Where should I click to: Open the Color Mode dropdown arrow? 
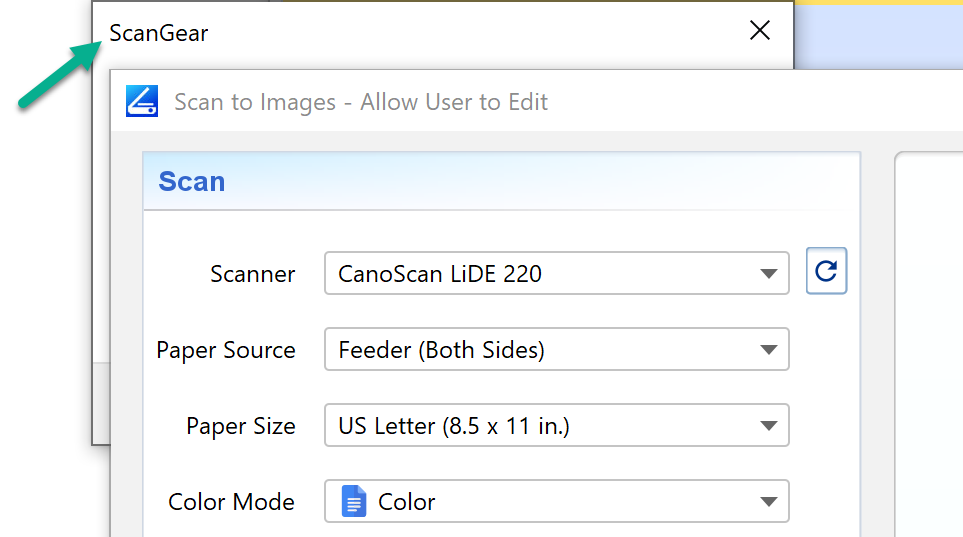click(768, 502)
